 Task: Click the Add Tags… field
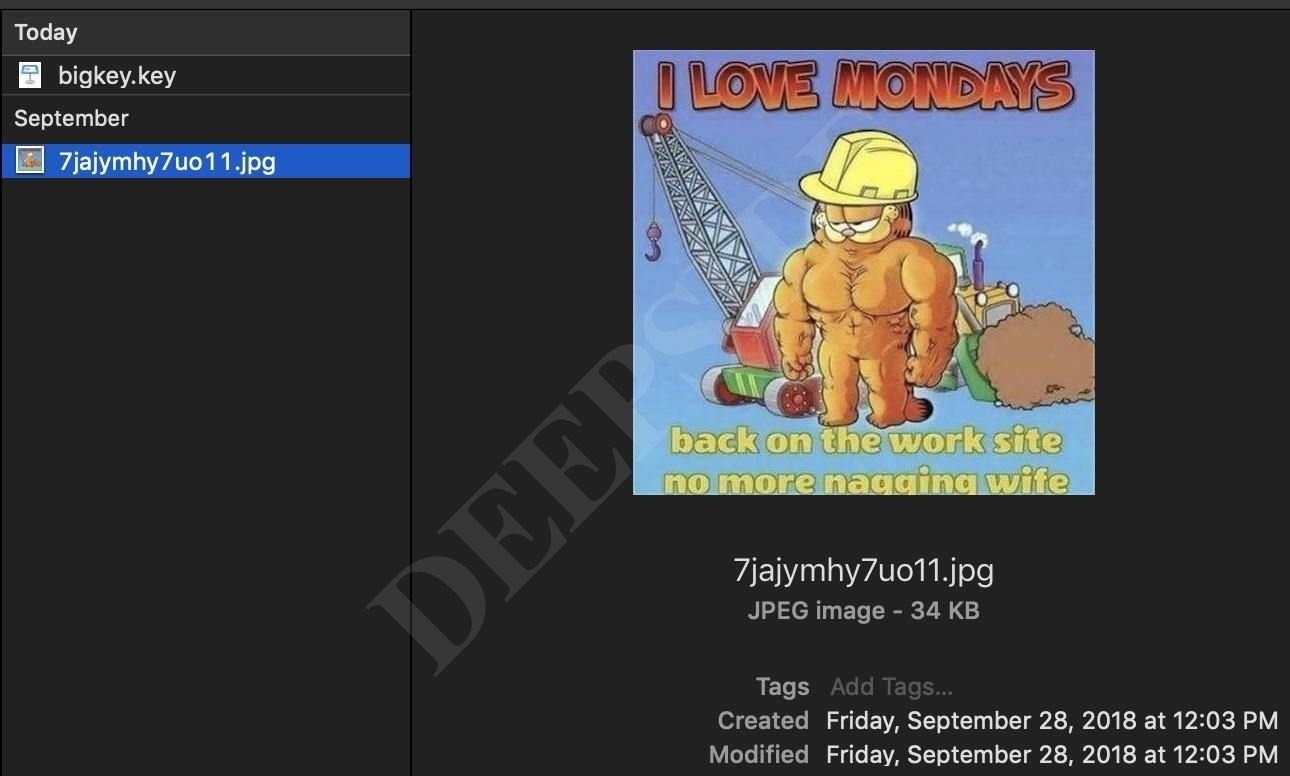click(890, 687)
